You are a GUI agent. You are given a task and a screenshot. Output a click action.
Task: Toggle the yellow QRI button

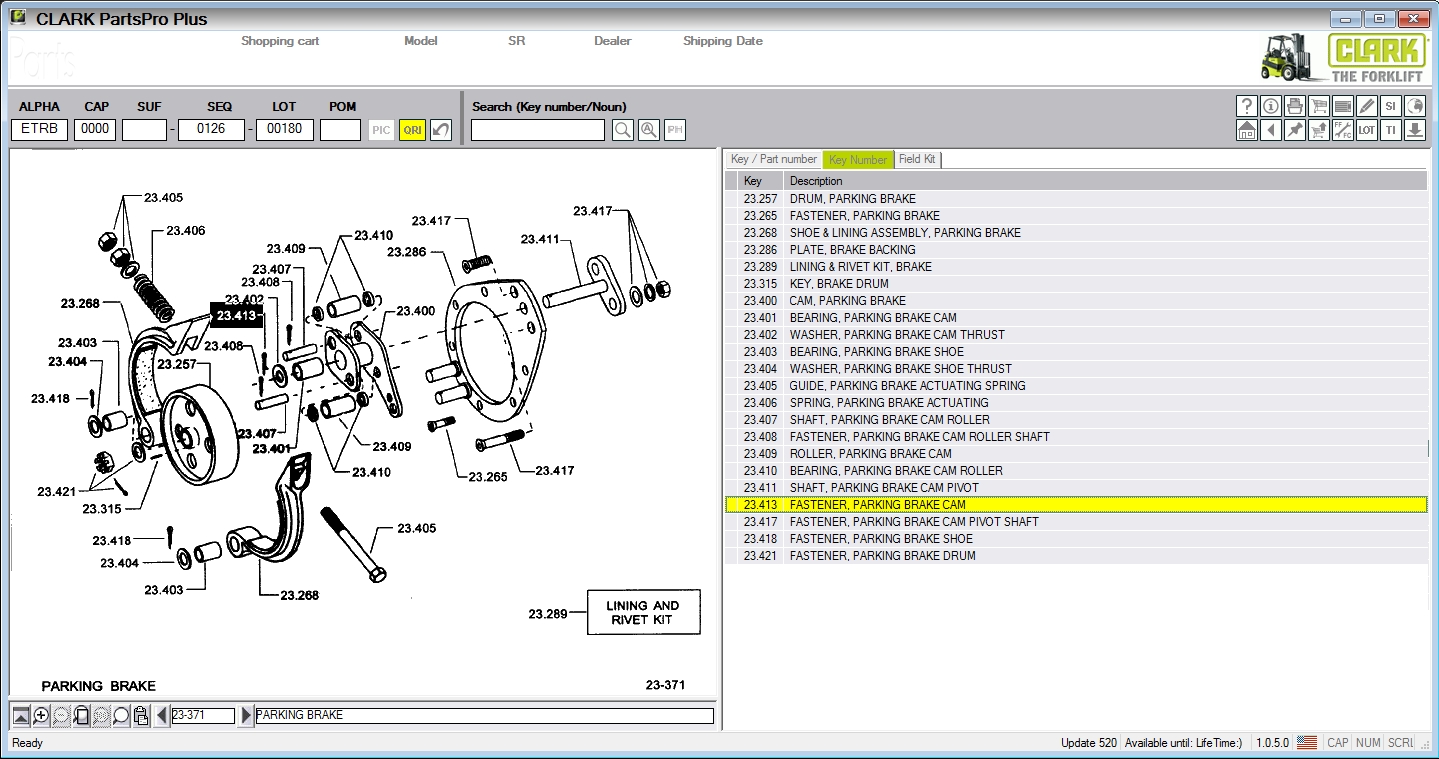point(411,130)
